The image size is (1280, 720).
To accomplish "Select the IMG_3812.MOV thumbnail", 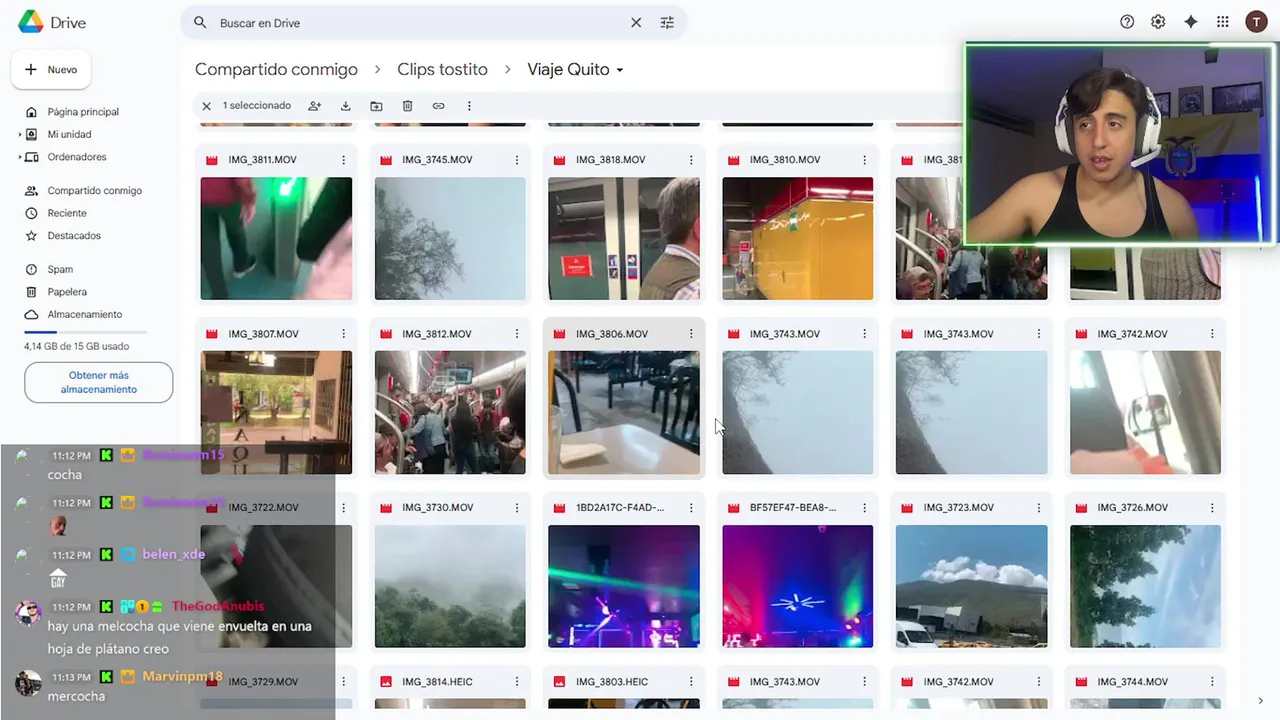I will pos(450,412).
